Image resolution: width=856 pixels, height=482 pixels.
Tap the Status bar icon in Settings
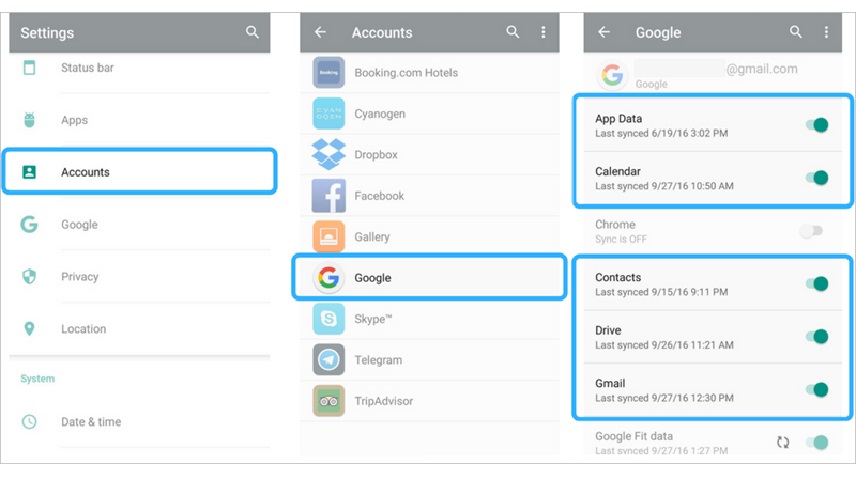[29, 68]
